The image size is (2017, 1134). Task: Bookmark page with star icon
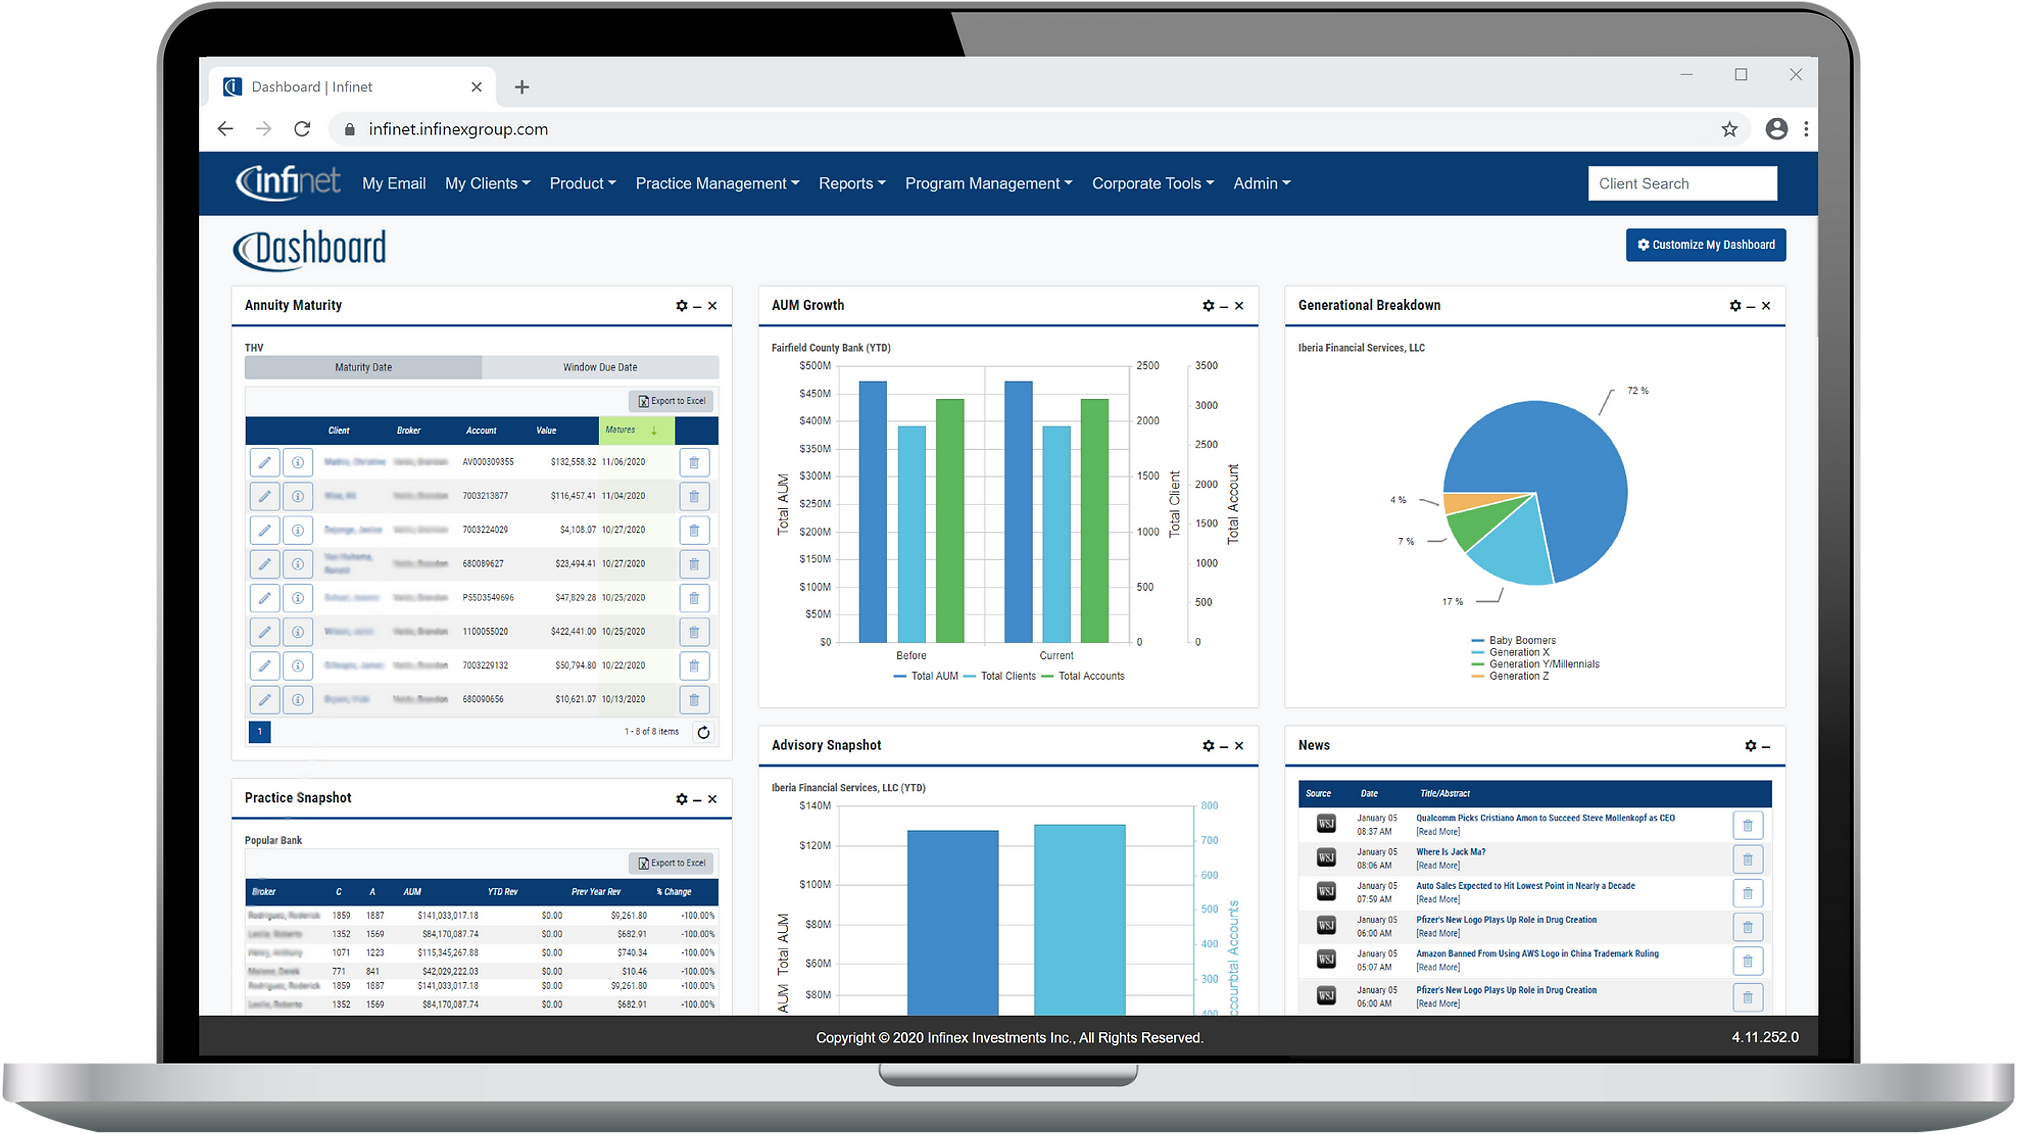1729,129
